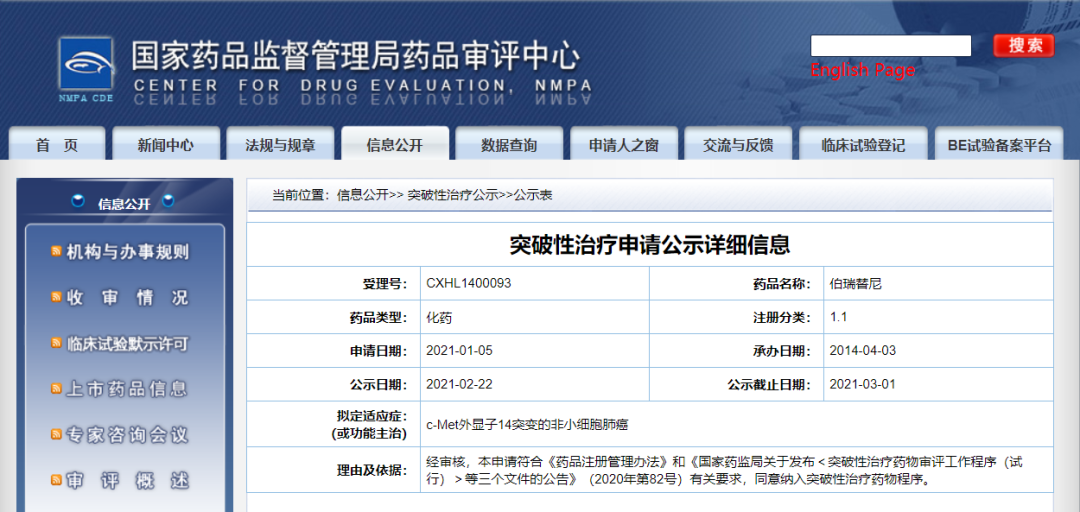The height and width of the screenshot is (512, 1080).
Task: Switch to 法规与规章 tab
Action: pyautogui.click(x=280, y=143)
